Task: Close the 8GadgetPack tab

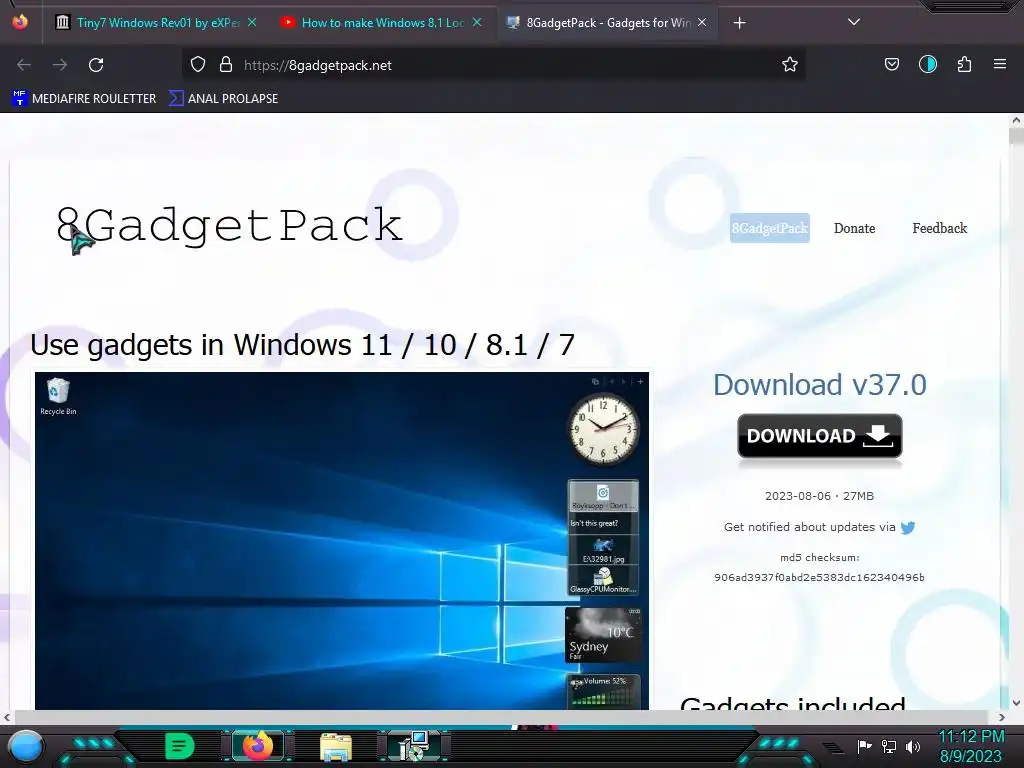Action: point(702,22)
